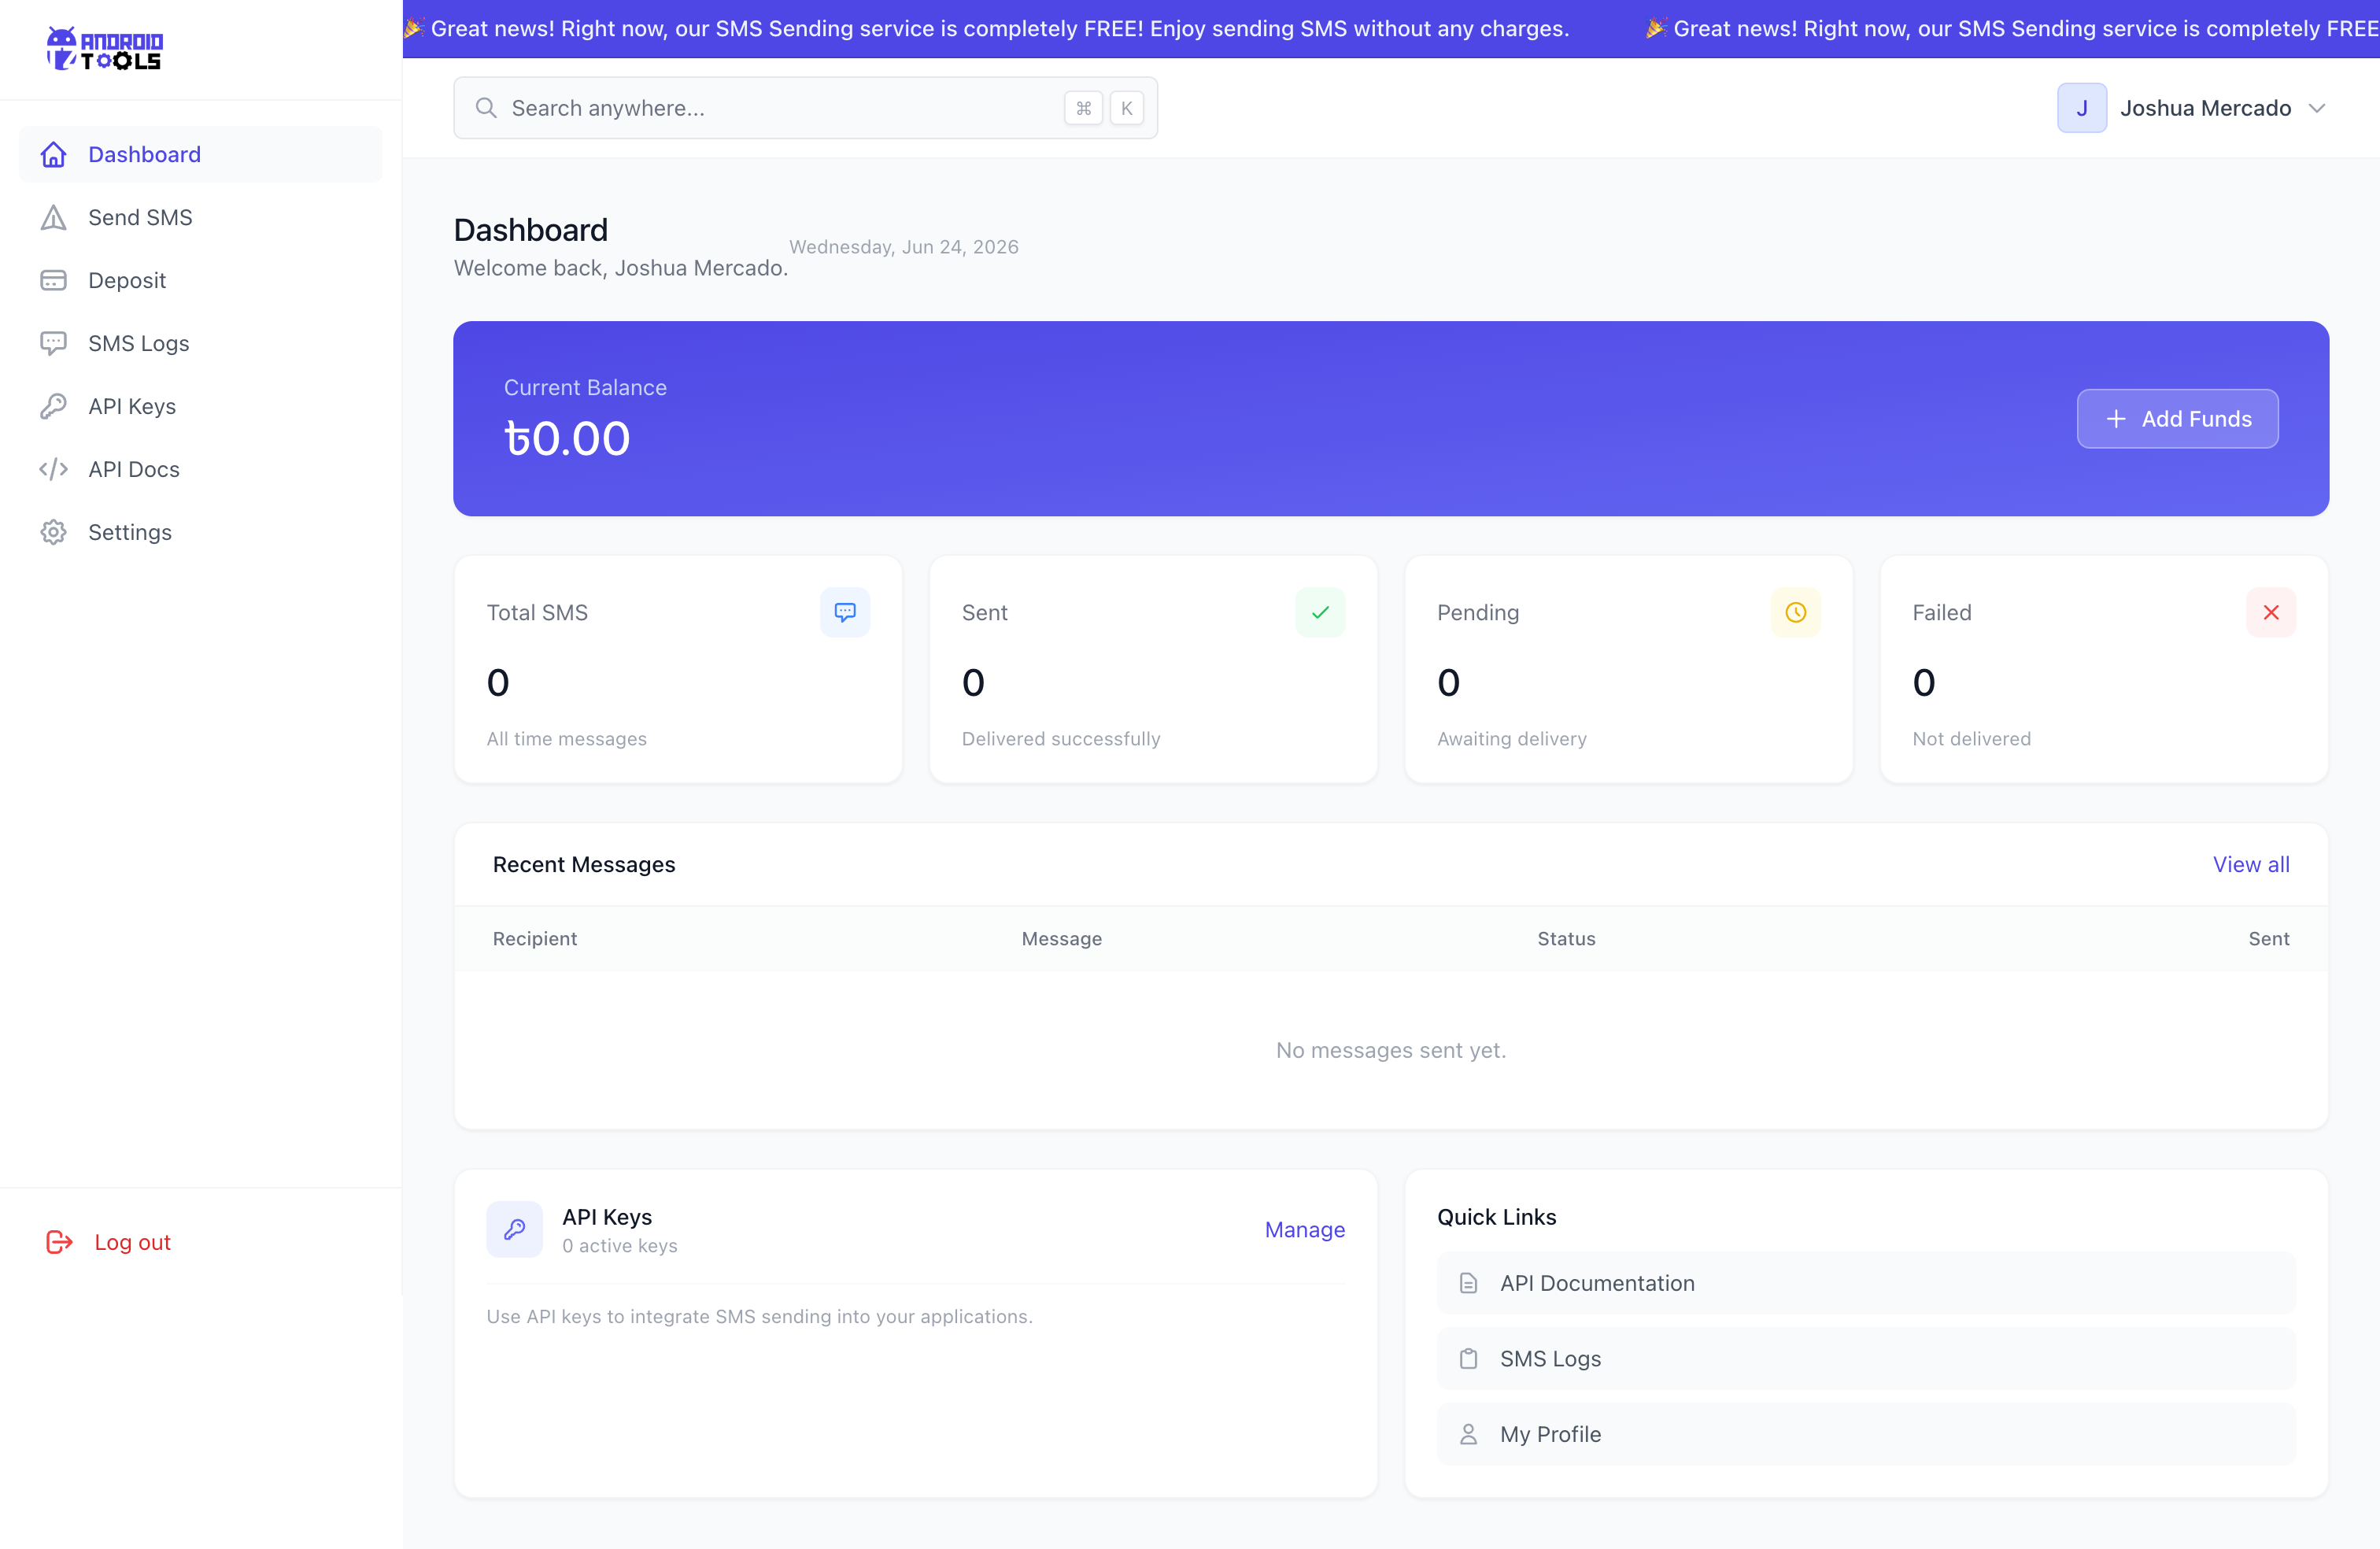Click the 'All time messages' caption
Viewport: 2380px width, 1549px height.
point(566,738)
